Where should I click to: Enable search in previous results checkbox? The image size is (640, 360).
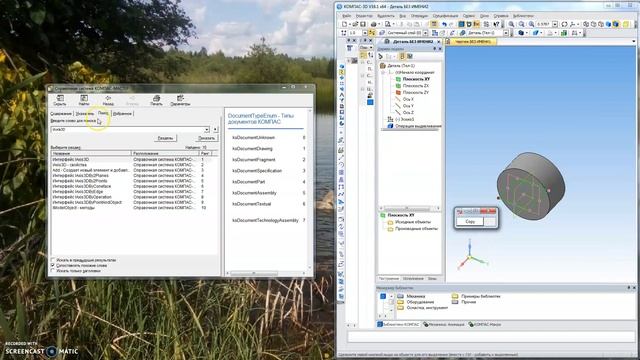pos(53,260)
